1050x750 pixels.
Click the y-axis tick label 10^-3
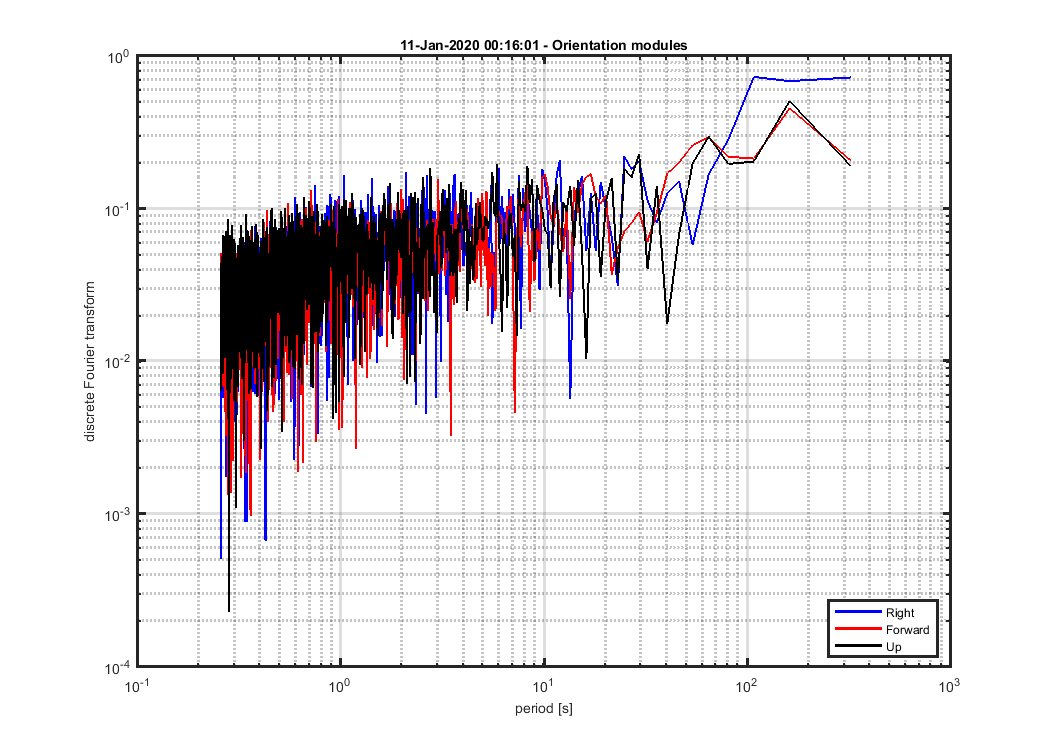coord(118,515)
